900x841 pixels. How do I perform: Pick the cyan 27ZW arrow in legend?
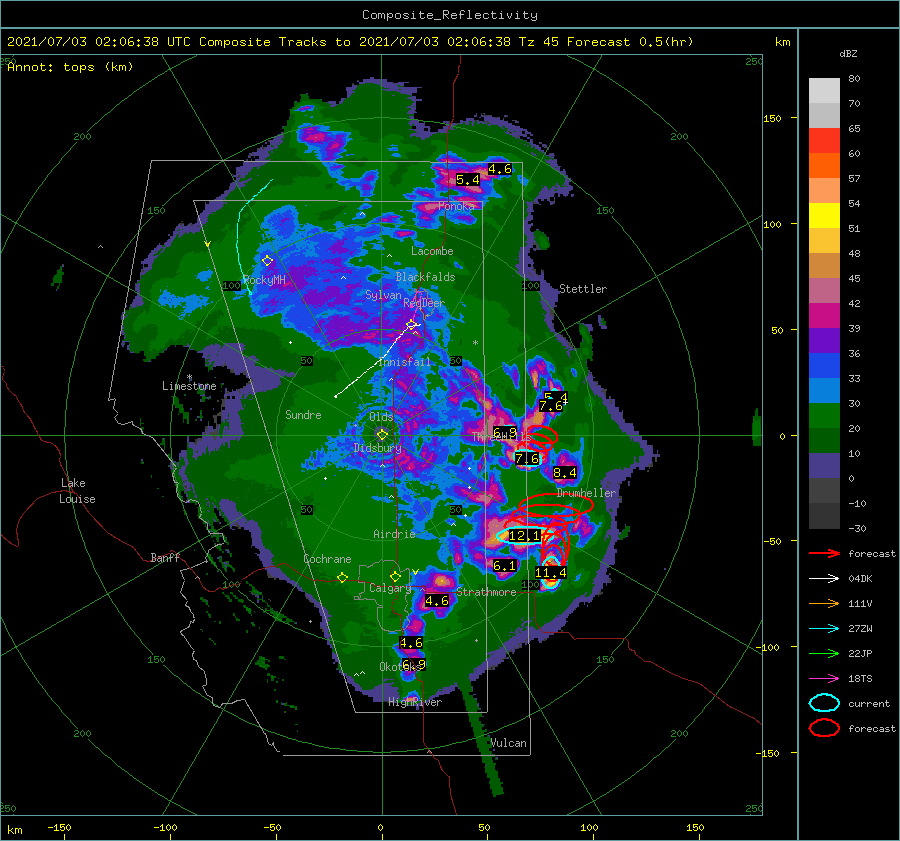pyautogui.click(x=824, y=629)
